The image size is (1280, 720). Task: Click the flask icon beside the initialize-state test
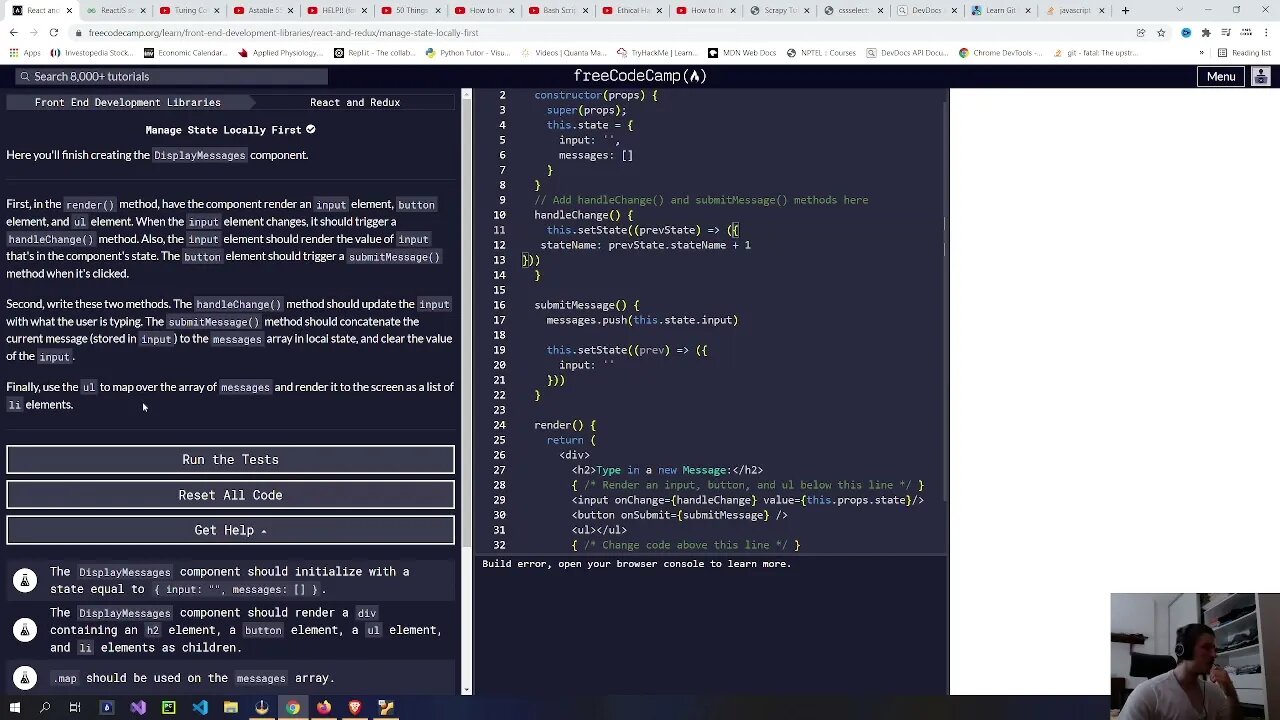25,580
